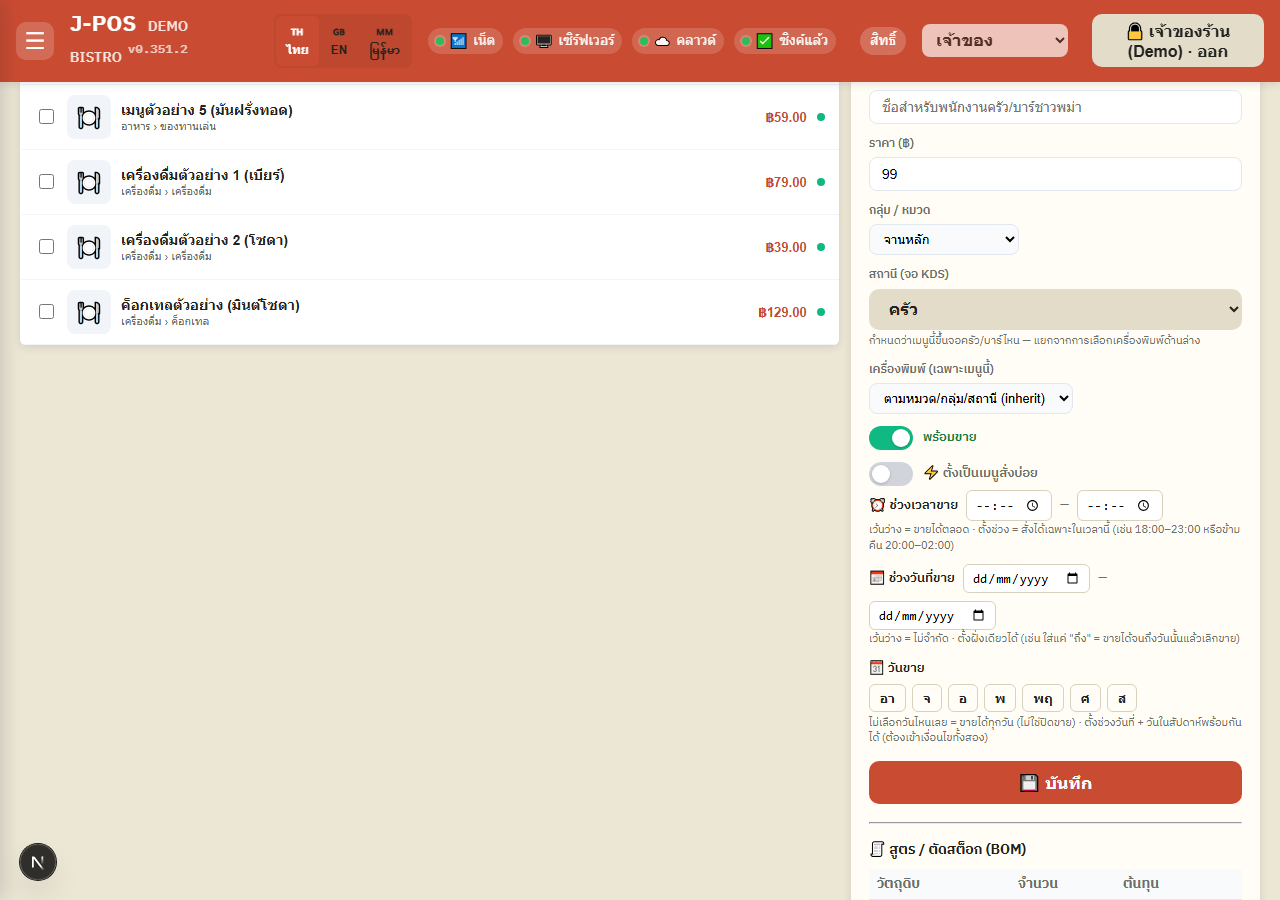Select Thursday พฤ sale day button
The width and height of the screenshot is (1280, 900).
[1043, 698]
